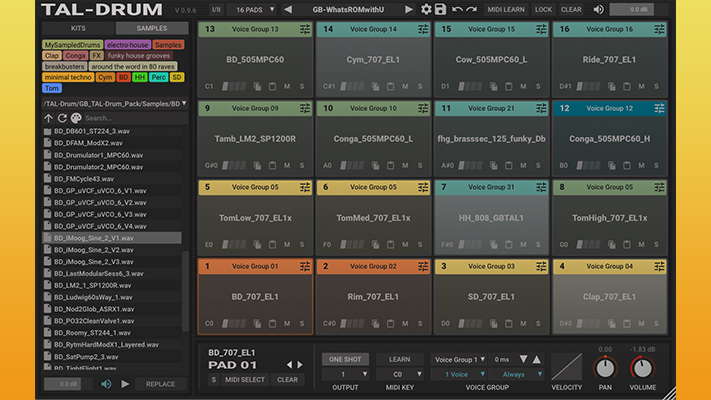
Task: Click the REPLACE button
Action: (x=161, y=383)
